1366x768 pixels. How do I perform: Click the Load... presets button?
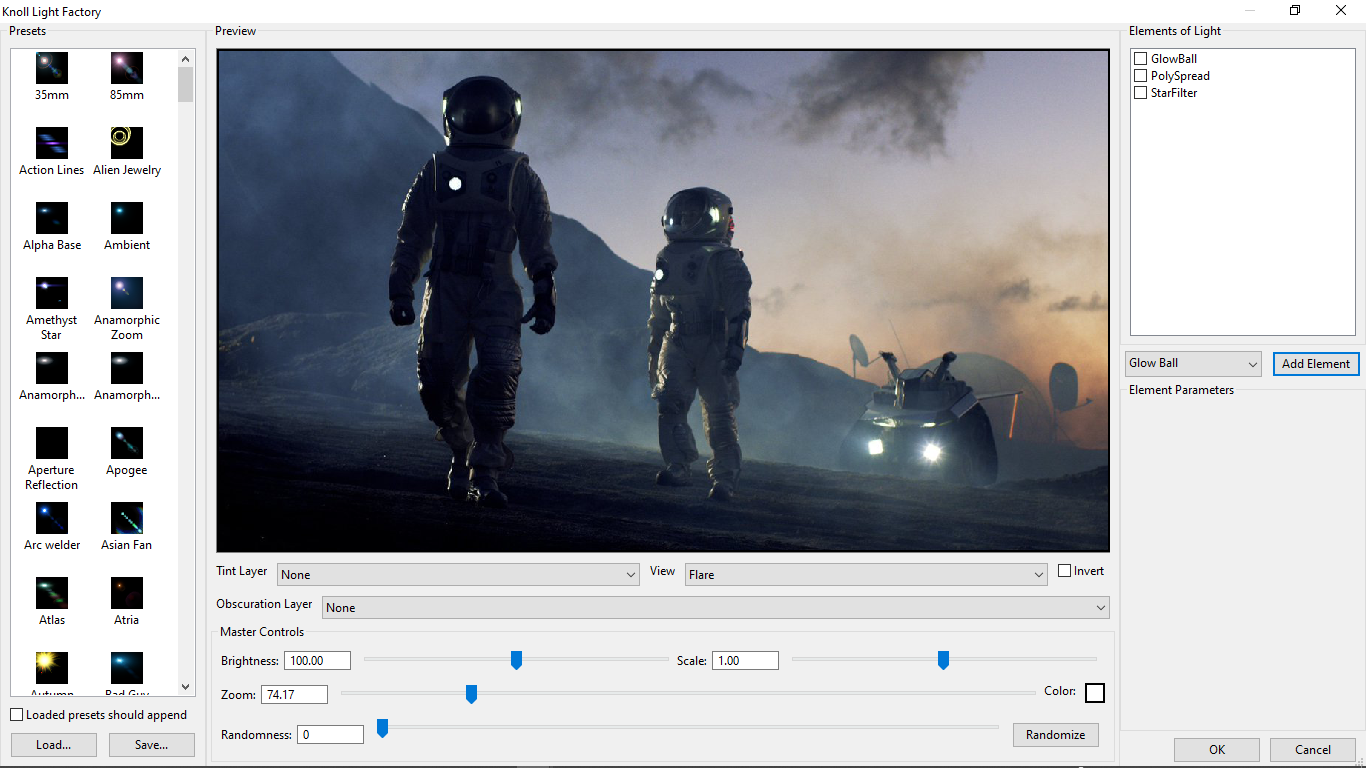[x=54, y=745]
